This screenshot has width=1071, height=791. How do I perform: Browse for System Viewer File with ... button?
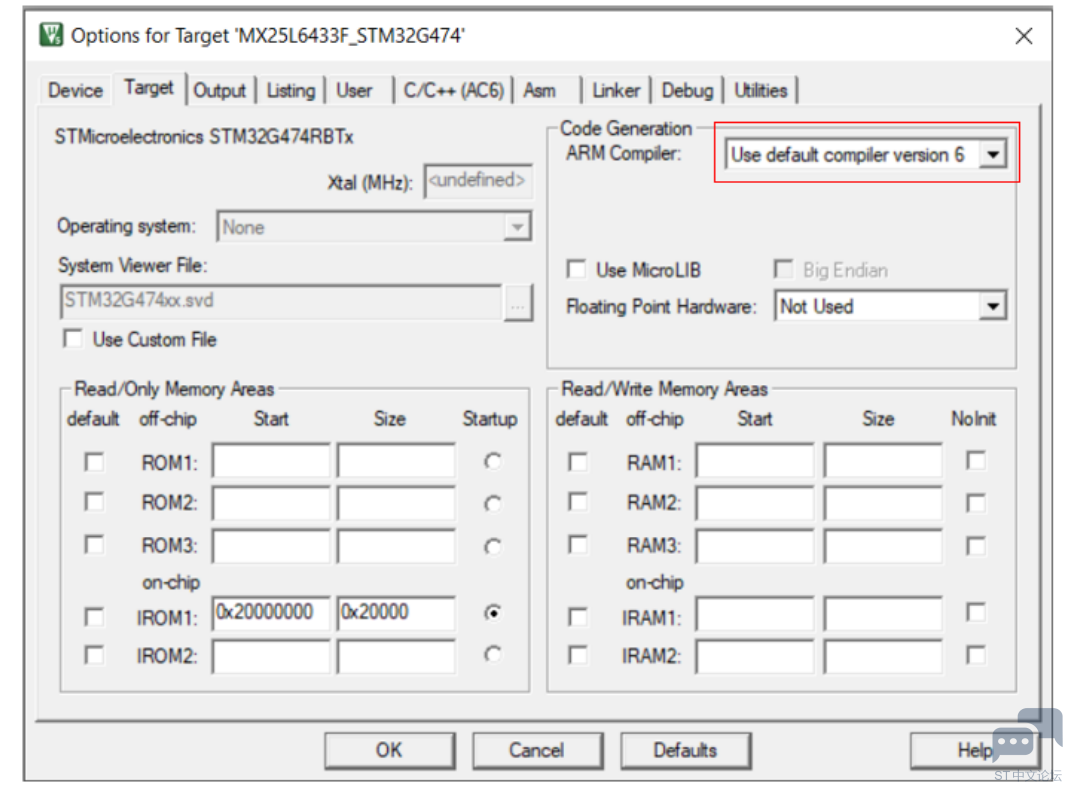click(x=518, y=303)
